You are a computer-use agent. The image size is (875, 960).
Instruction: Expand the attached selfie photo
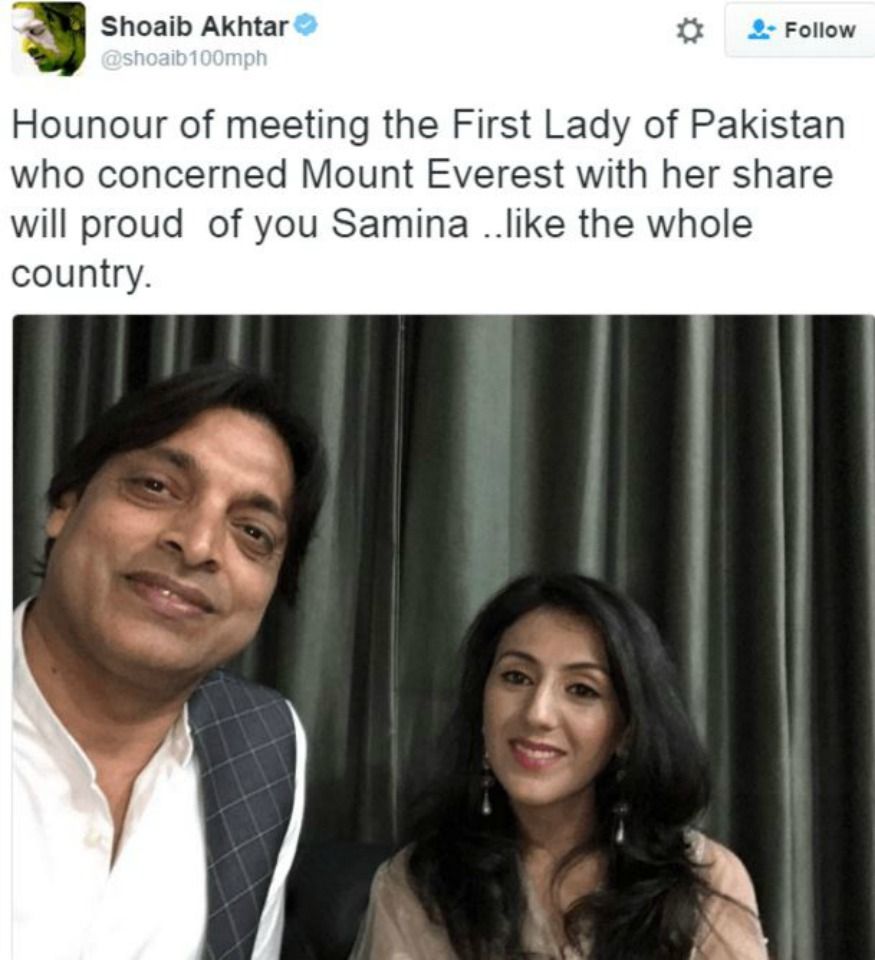[x=443, y=637]
